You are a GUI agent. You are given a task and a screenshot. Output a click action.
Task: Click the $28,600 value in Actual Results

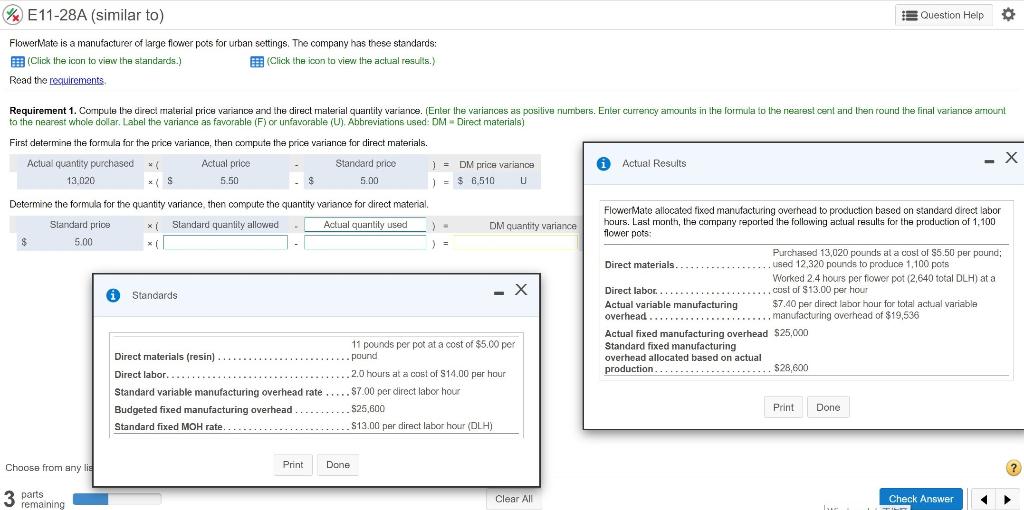[x=791, y=368]
